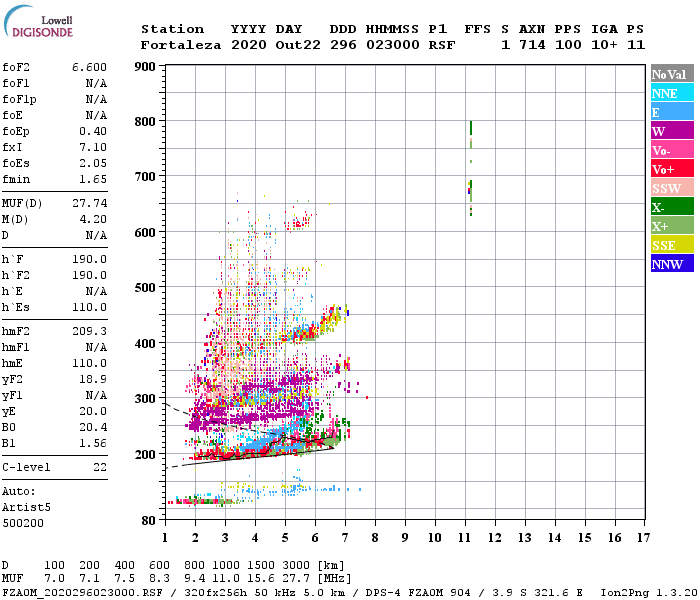Click the 900 km height axis label
The image size is (700, 600).
145,67
